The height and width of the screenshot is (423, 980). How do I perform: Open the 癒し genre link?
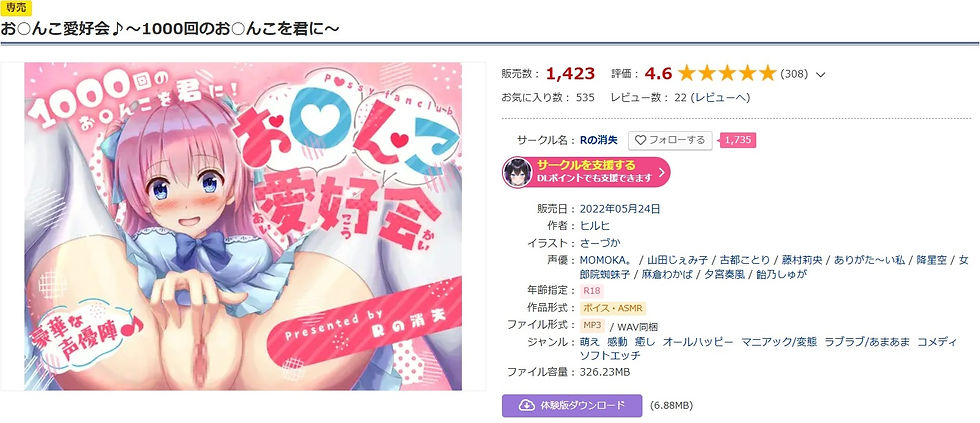(647, 342)
